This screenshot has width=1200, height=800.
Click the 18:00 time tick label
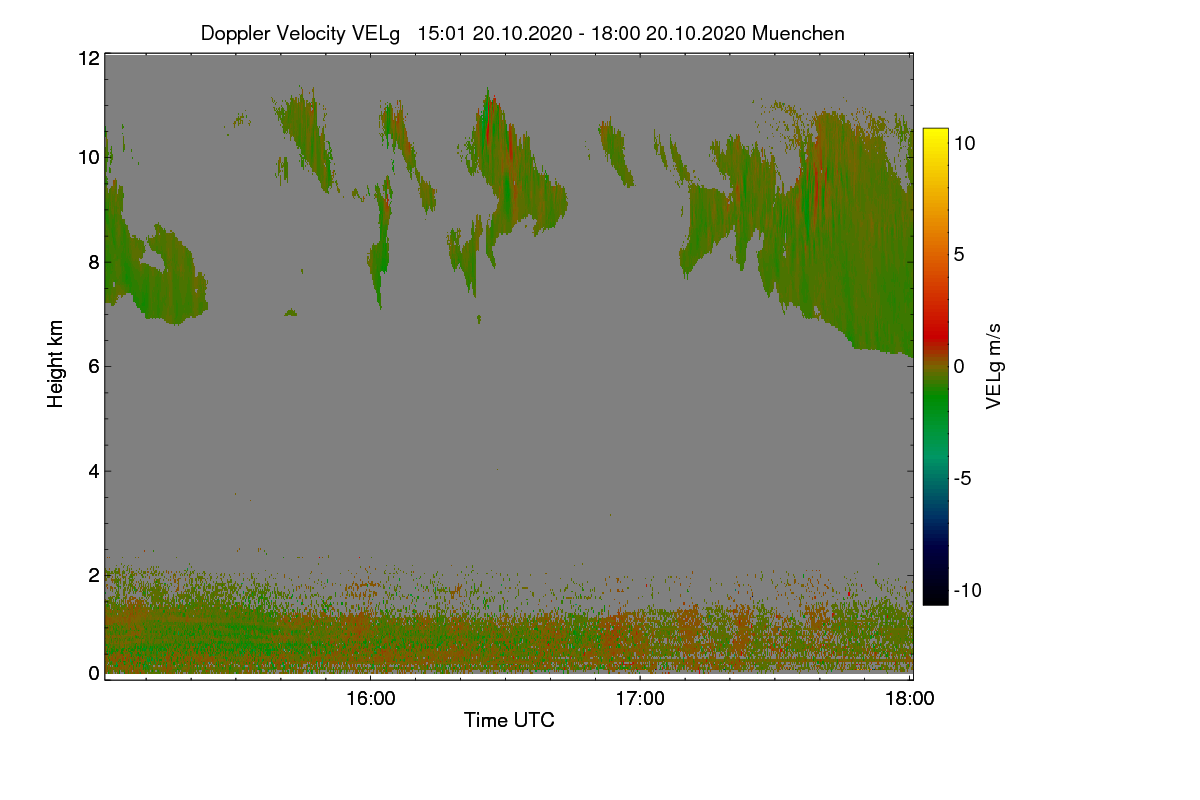[x=911, y=699]
